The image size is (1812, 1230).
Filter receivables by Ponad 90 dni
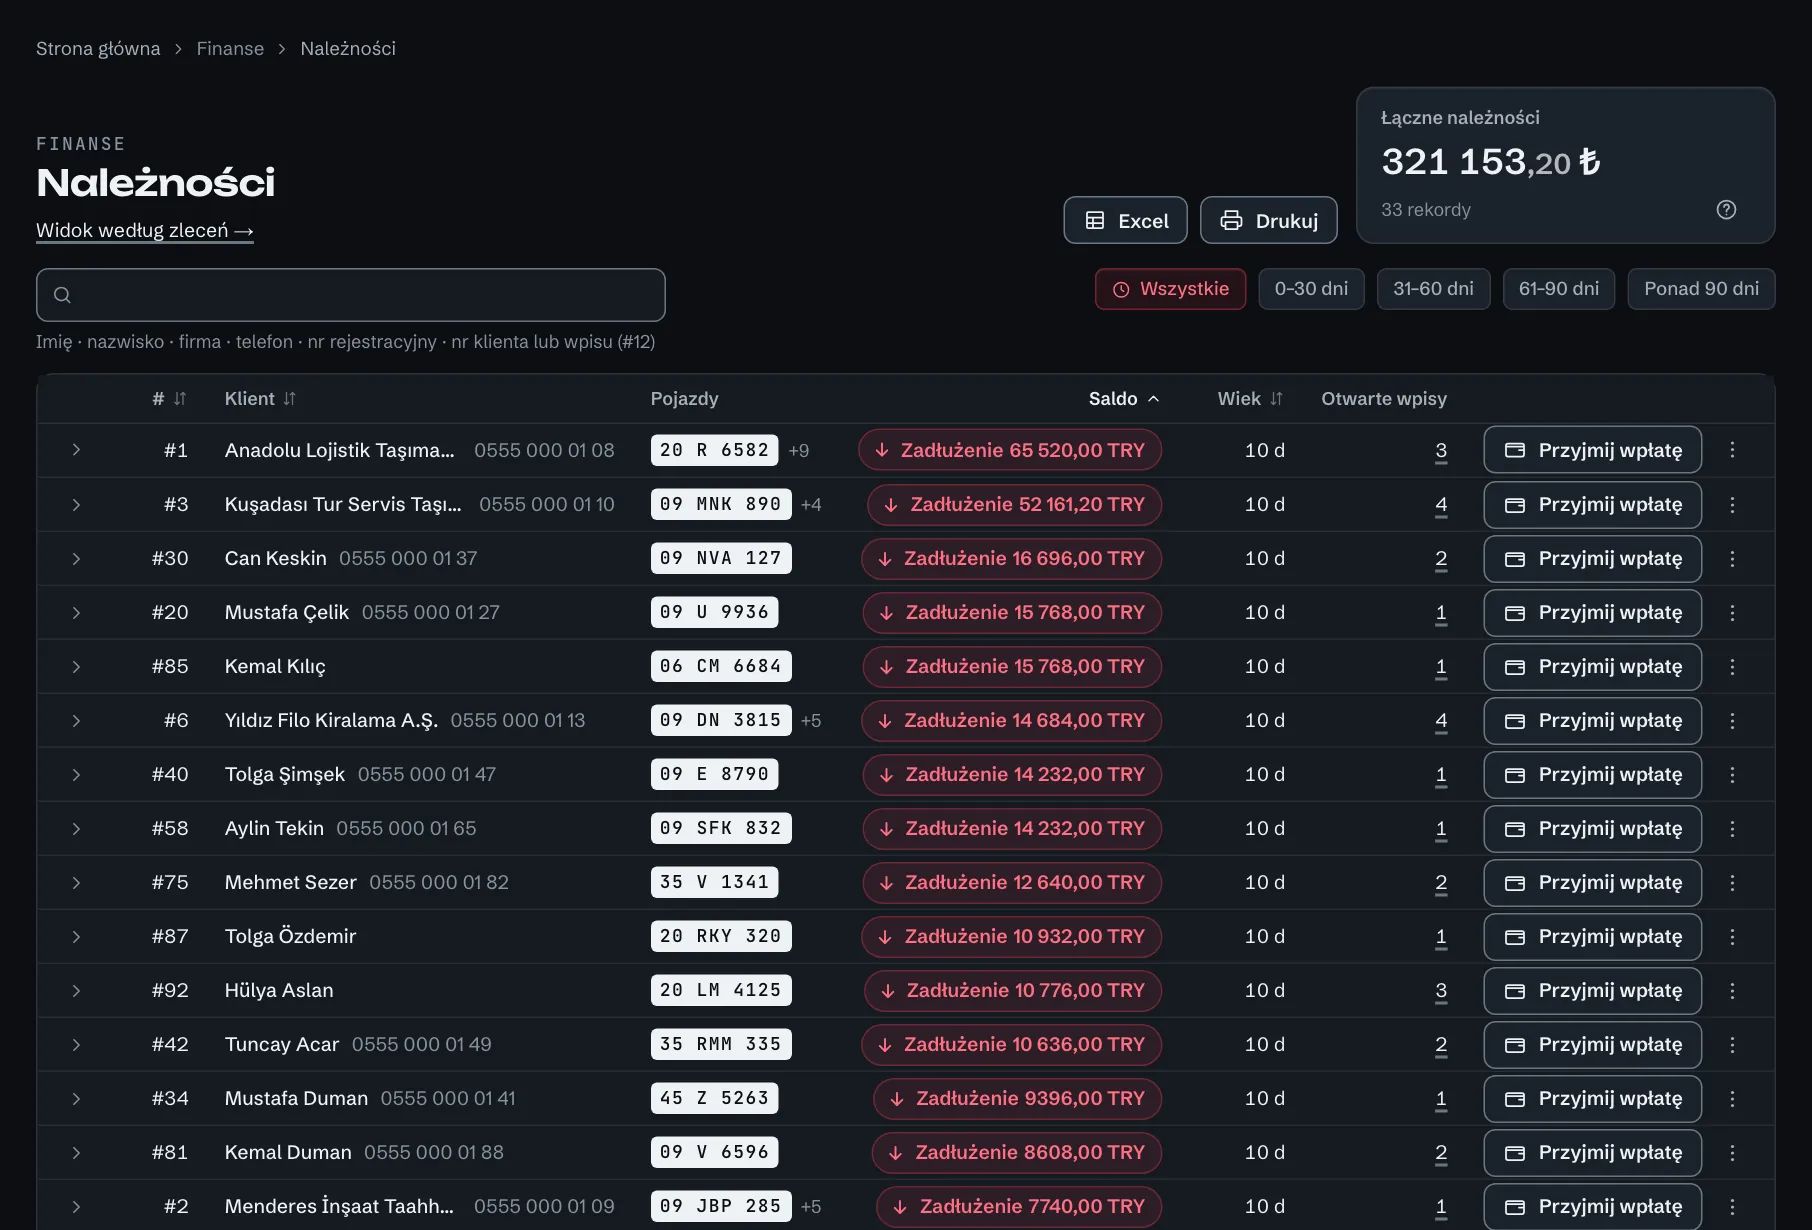[1701, 289]
